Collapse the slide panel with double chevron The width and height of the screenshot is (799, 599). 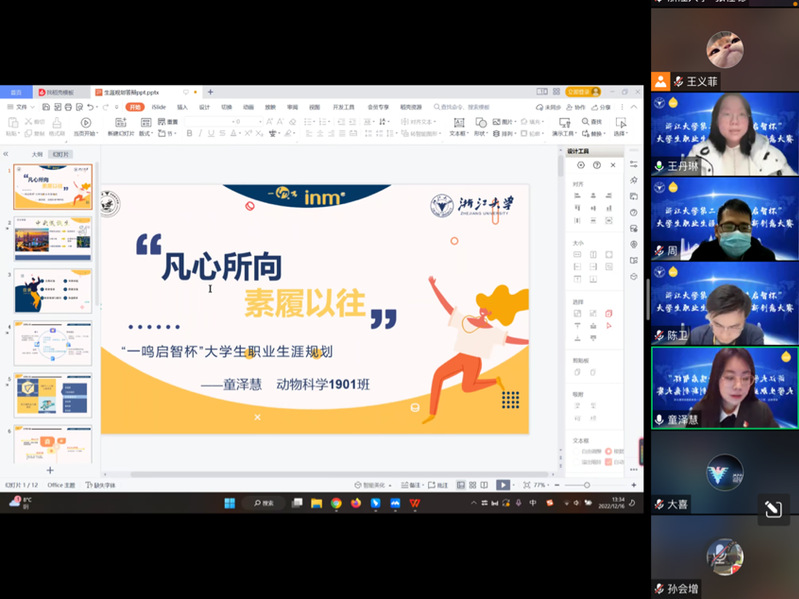tap(6, 153)
